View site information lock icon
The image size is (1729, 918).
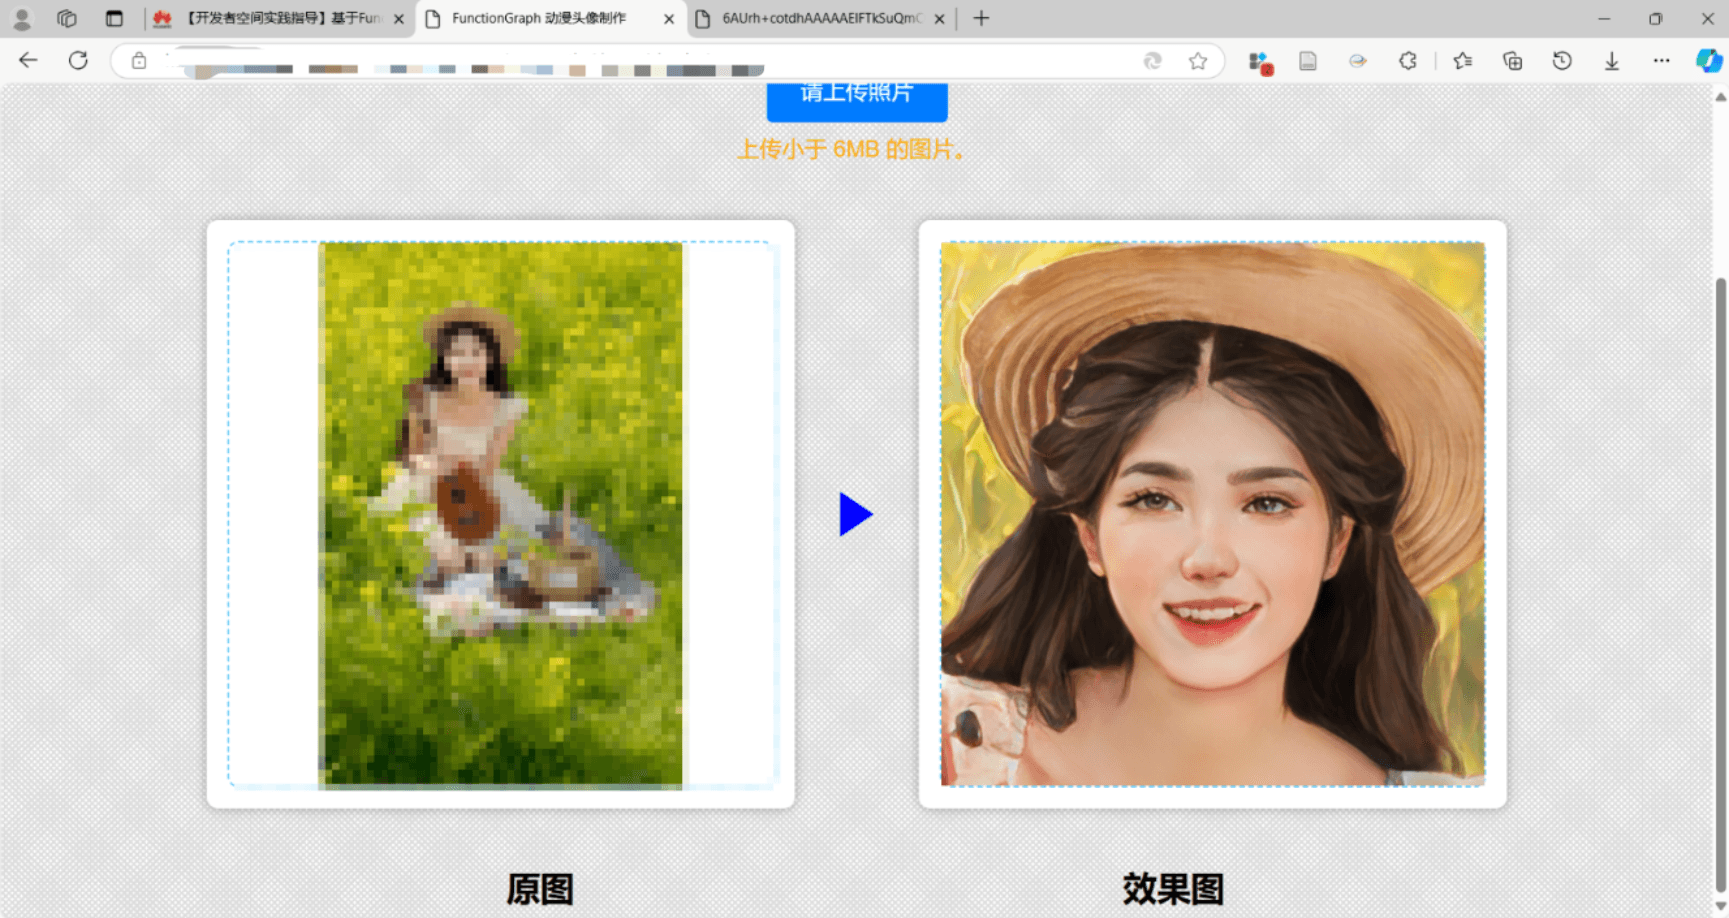(139, 61)
